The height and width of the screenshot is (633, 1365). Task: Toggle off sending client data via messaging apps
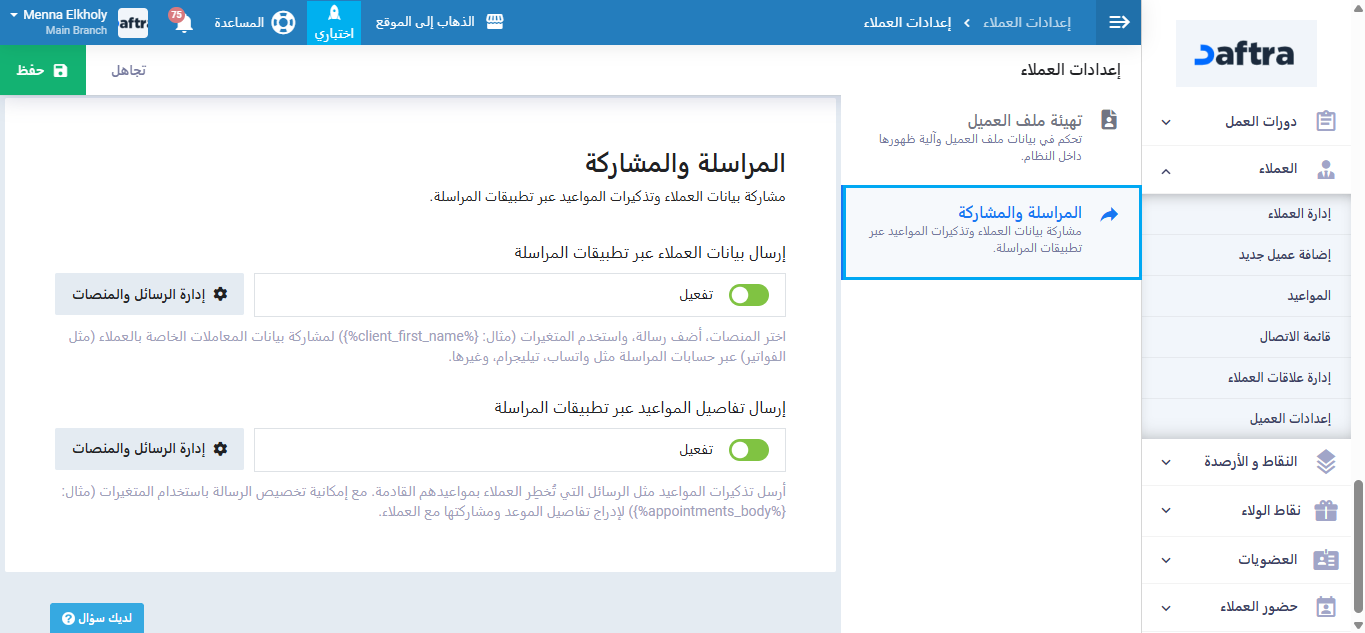pyautogui.click(x=749, y=295)
